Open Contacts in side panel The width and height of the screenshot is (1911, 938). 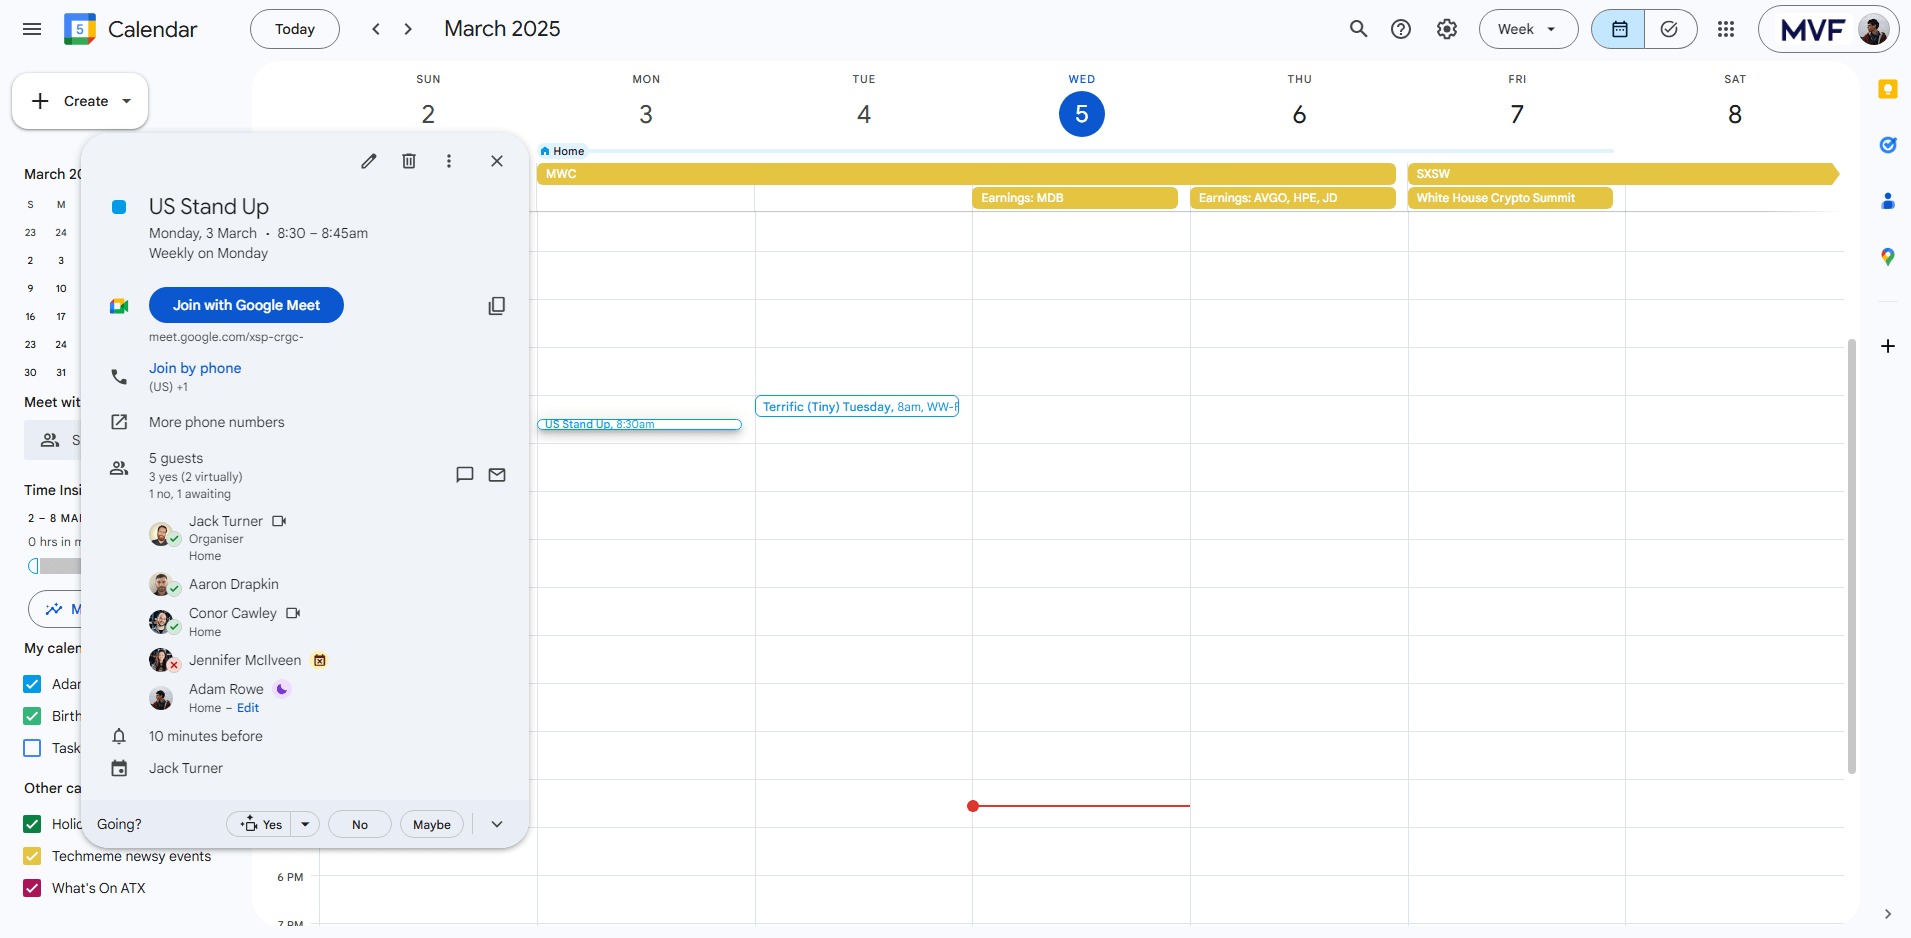[1888, 201]
